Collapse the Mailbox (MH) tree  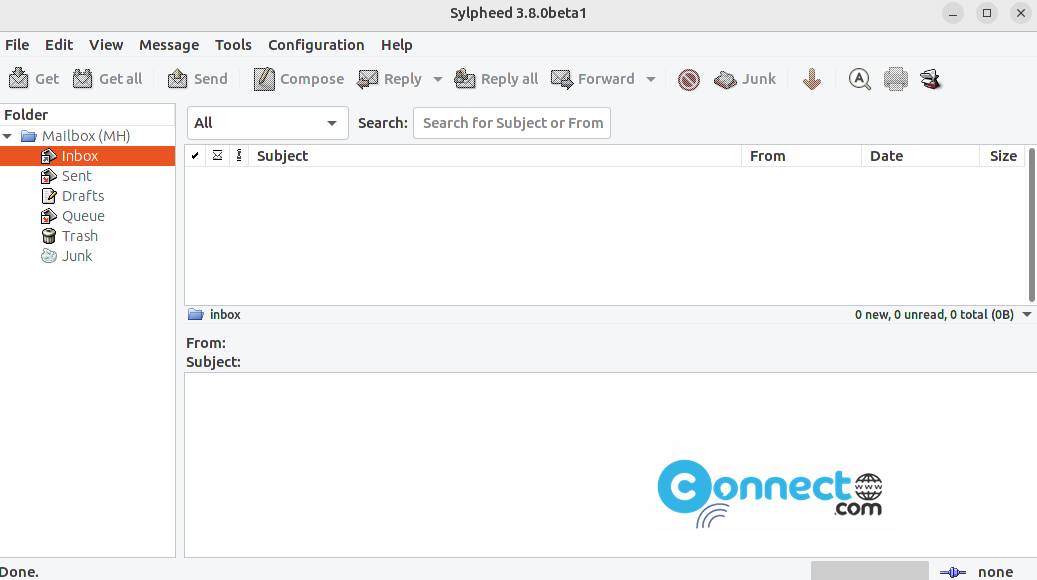pyautogui.click(x=7, y=136)
